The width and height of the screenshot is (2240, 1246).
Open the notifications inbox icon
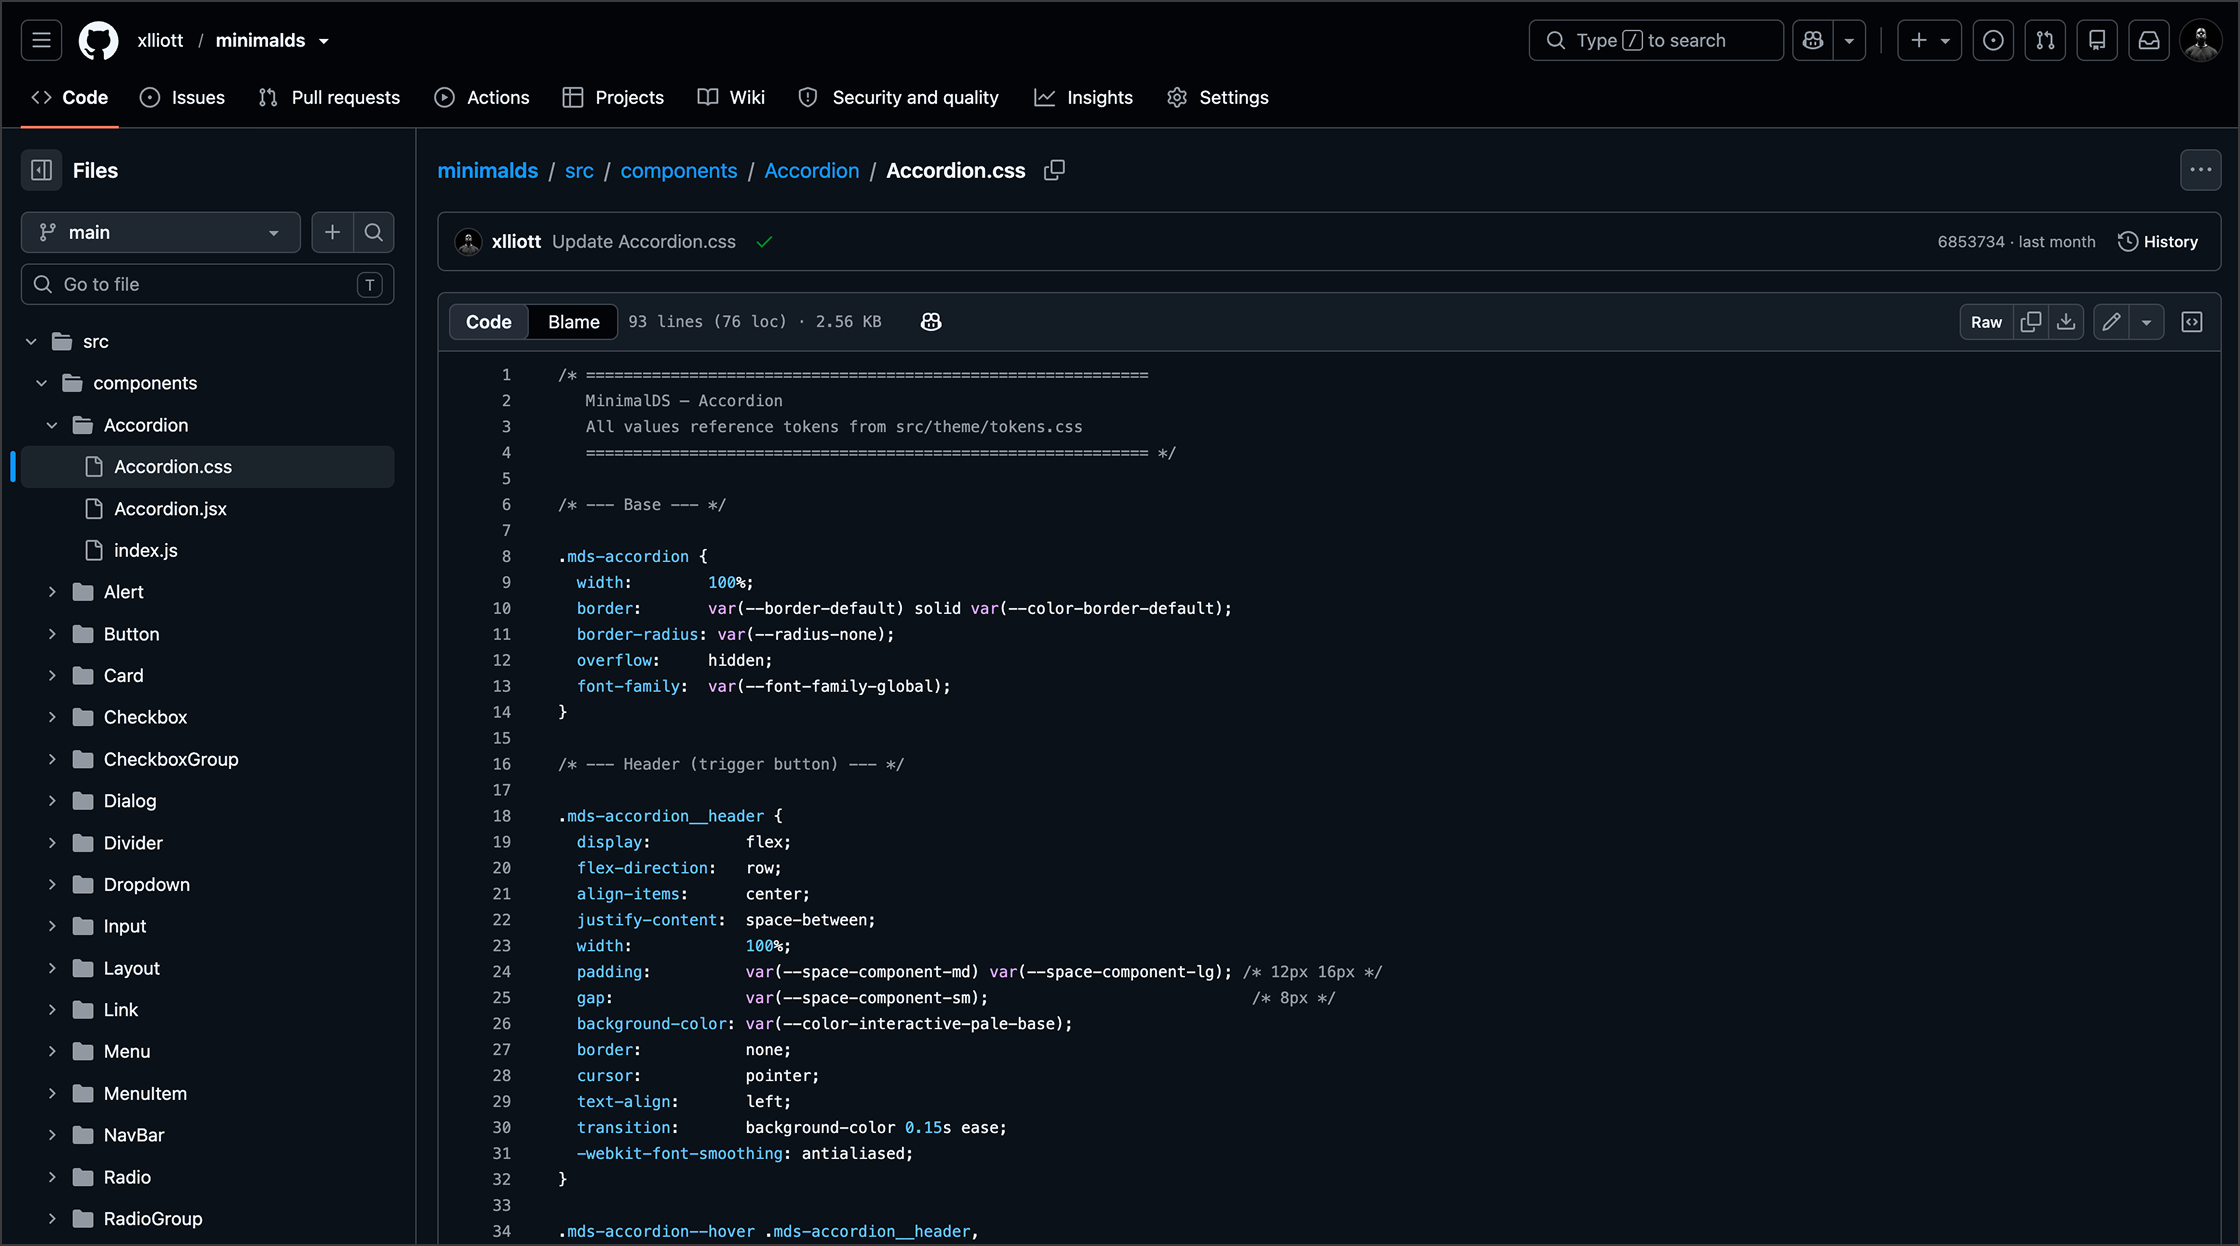(x=2149, y=40)
